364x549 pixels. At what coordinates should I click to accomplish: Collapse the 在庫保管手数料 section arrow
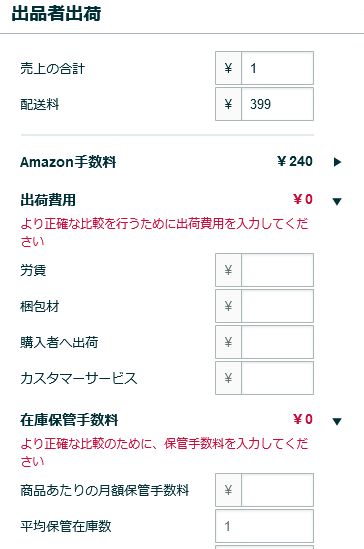337,421
